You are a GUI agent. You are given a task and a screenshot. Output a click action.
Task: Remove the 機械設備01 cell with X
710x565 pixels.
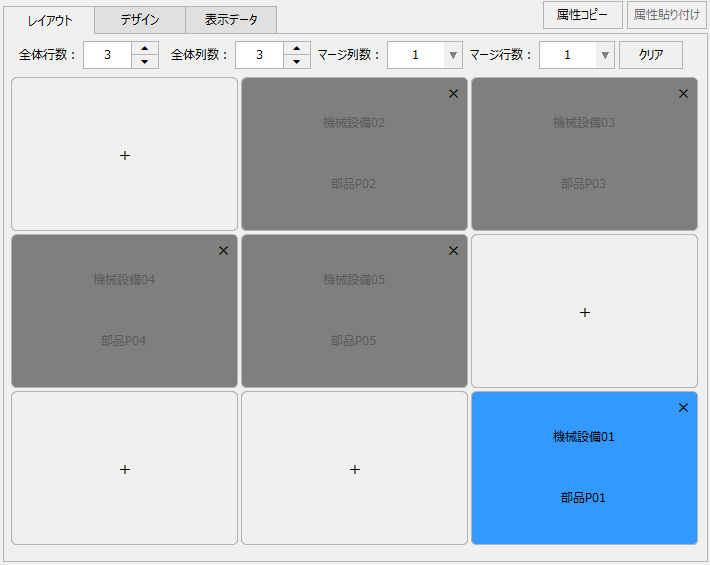683,408
